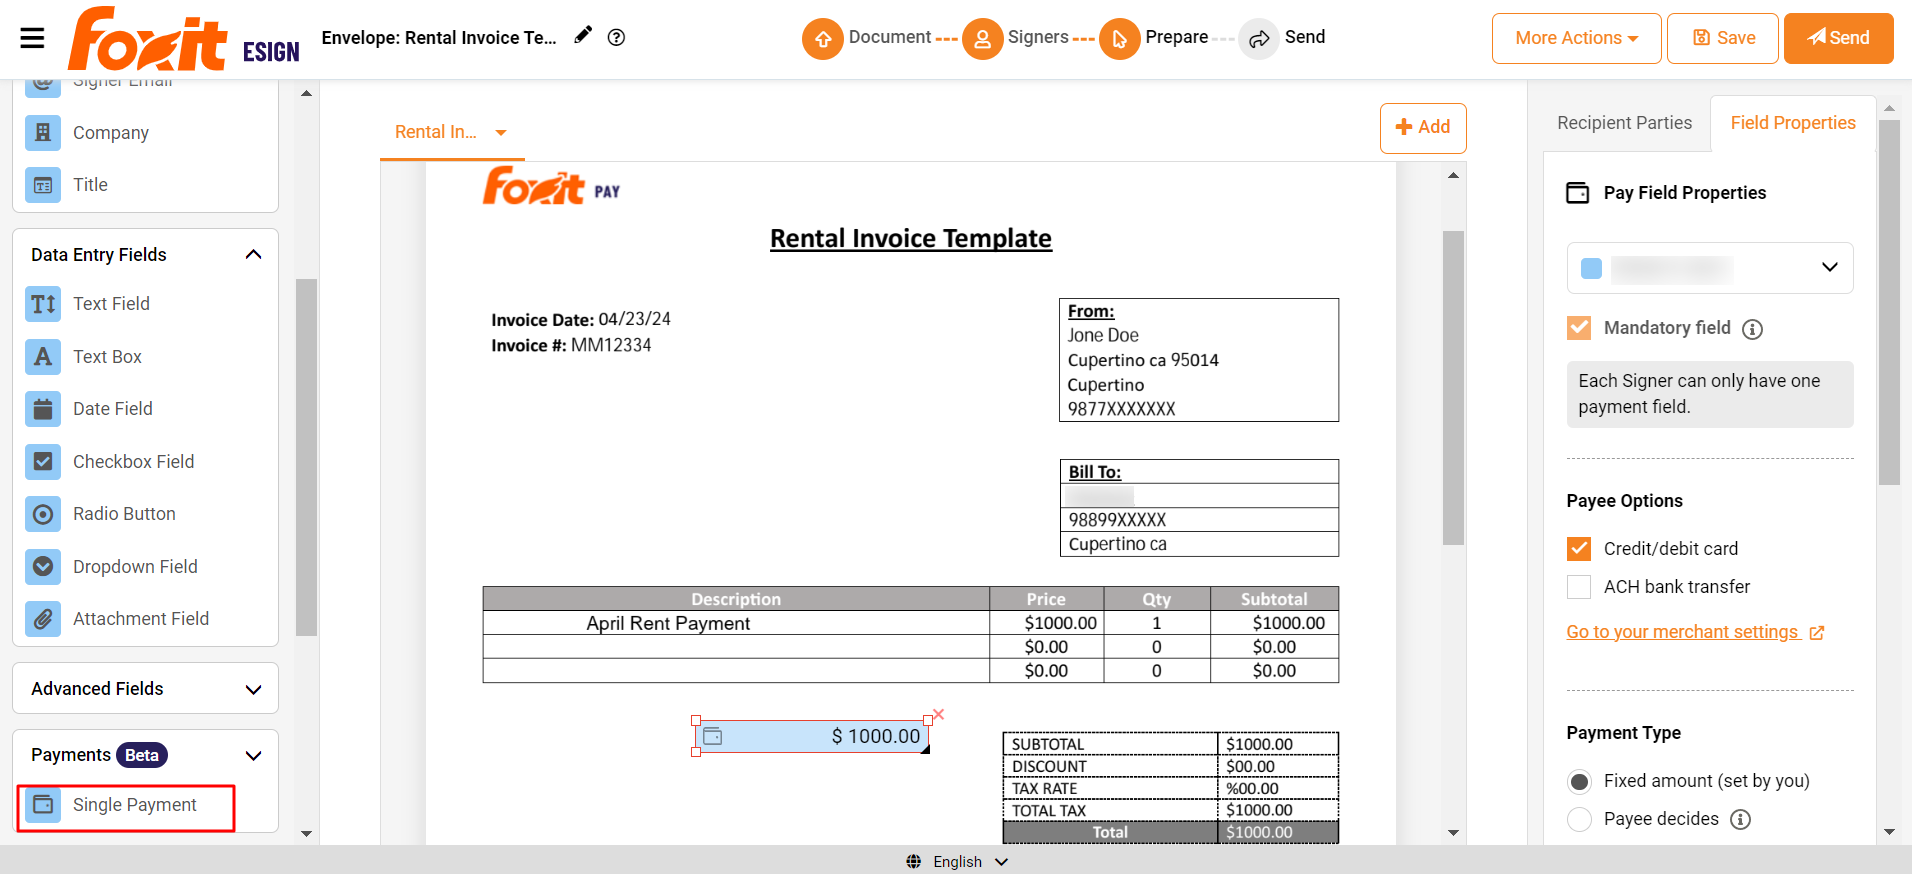Image resolution: width=1912 pixels, height=874 pixels.
Task: Show the Payee decides info icon
Action: pyautogui.click(x=1741, y=820)
